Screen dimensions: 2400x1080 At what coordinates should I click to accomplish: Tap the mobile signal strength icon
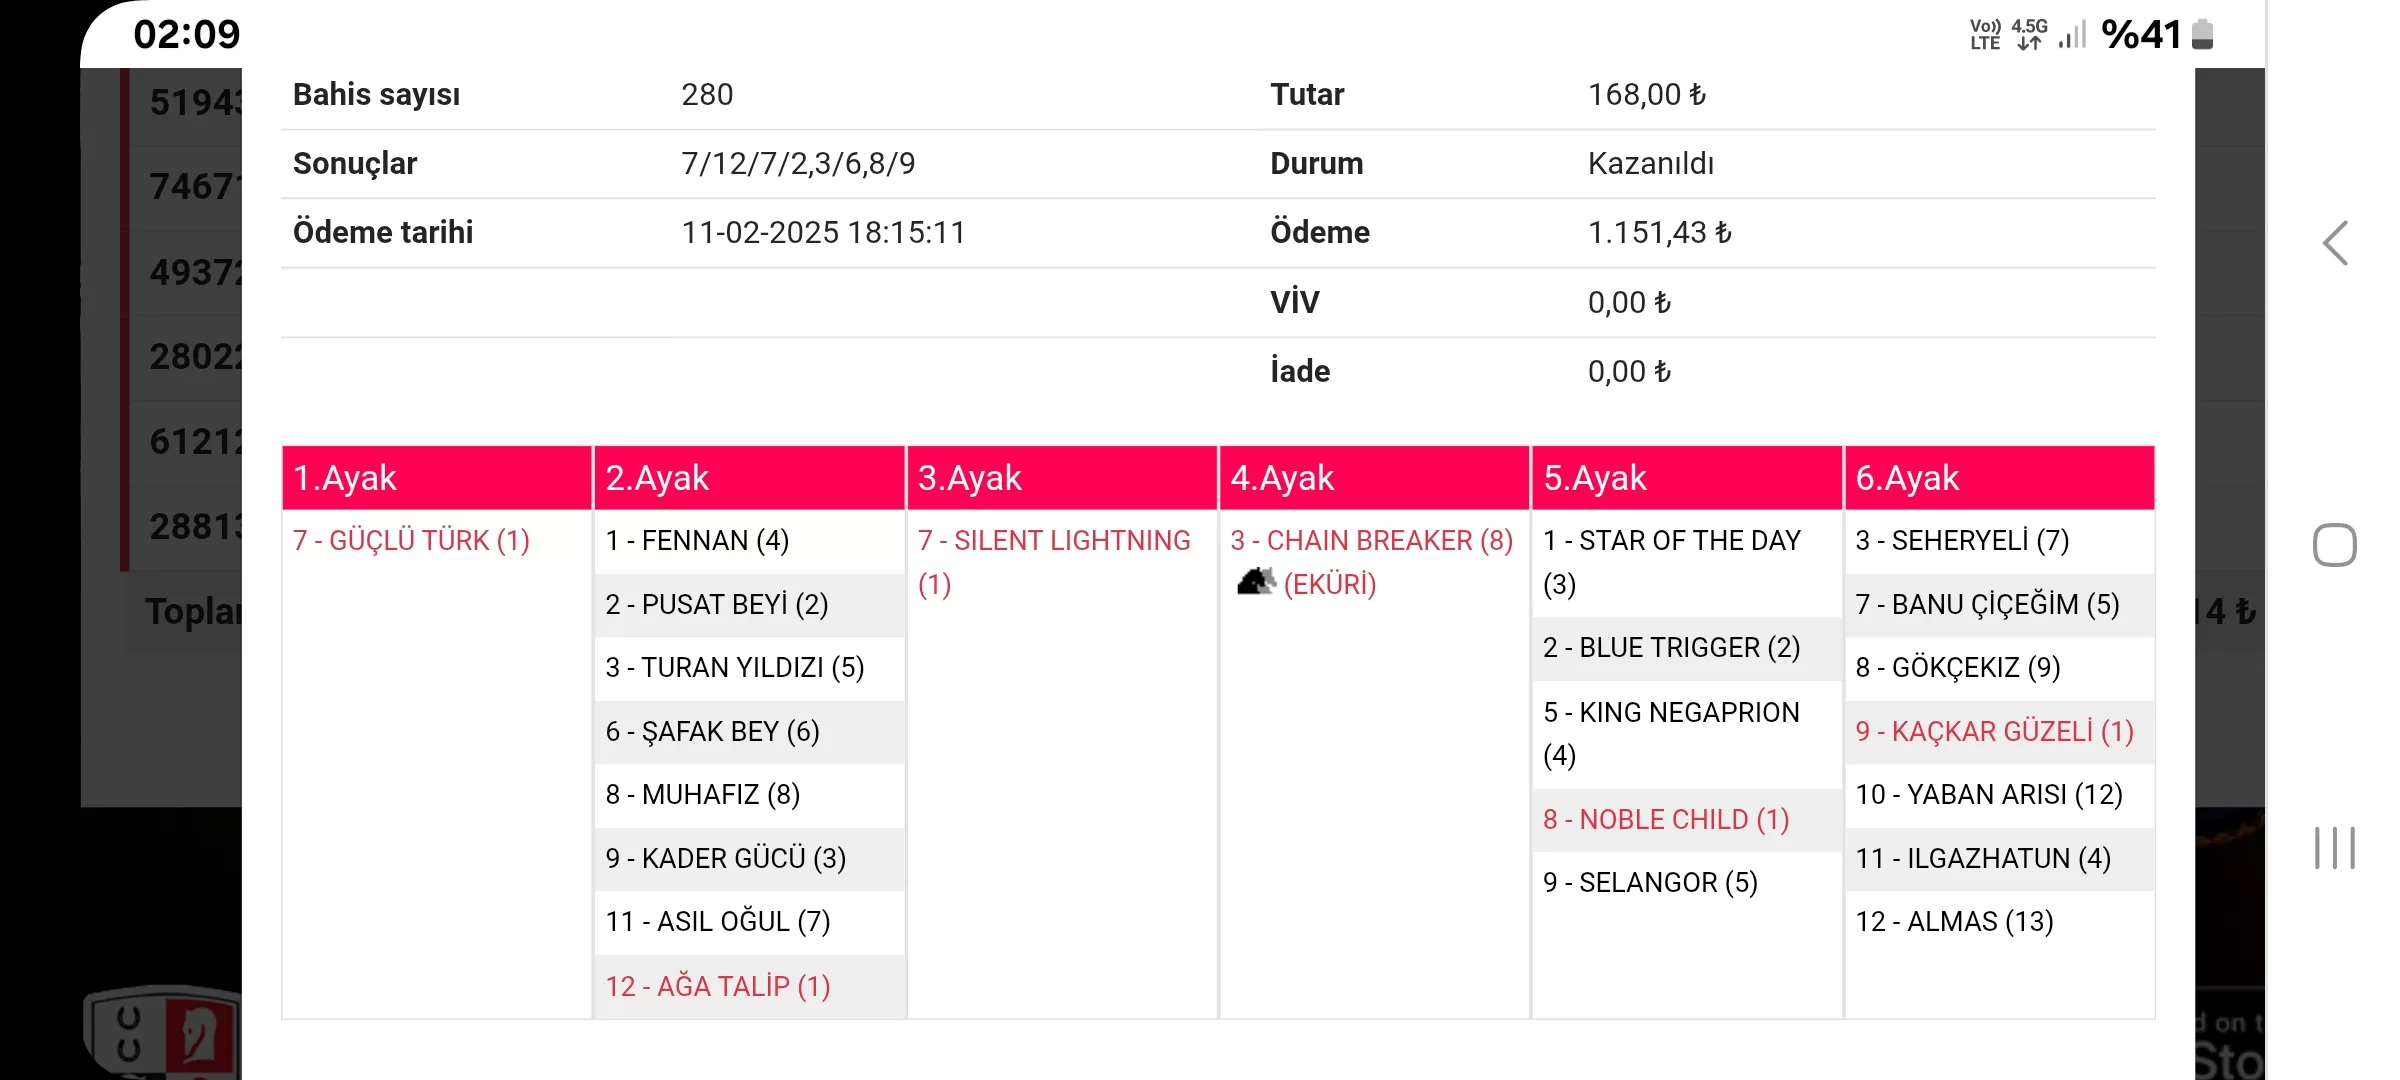pyautogui.click(x=2072, y=35)
